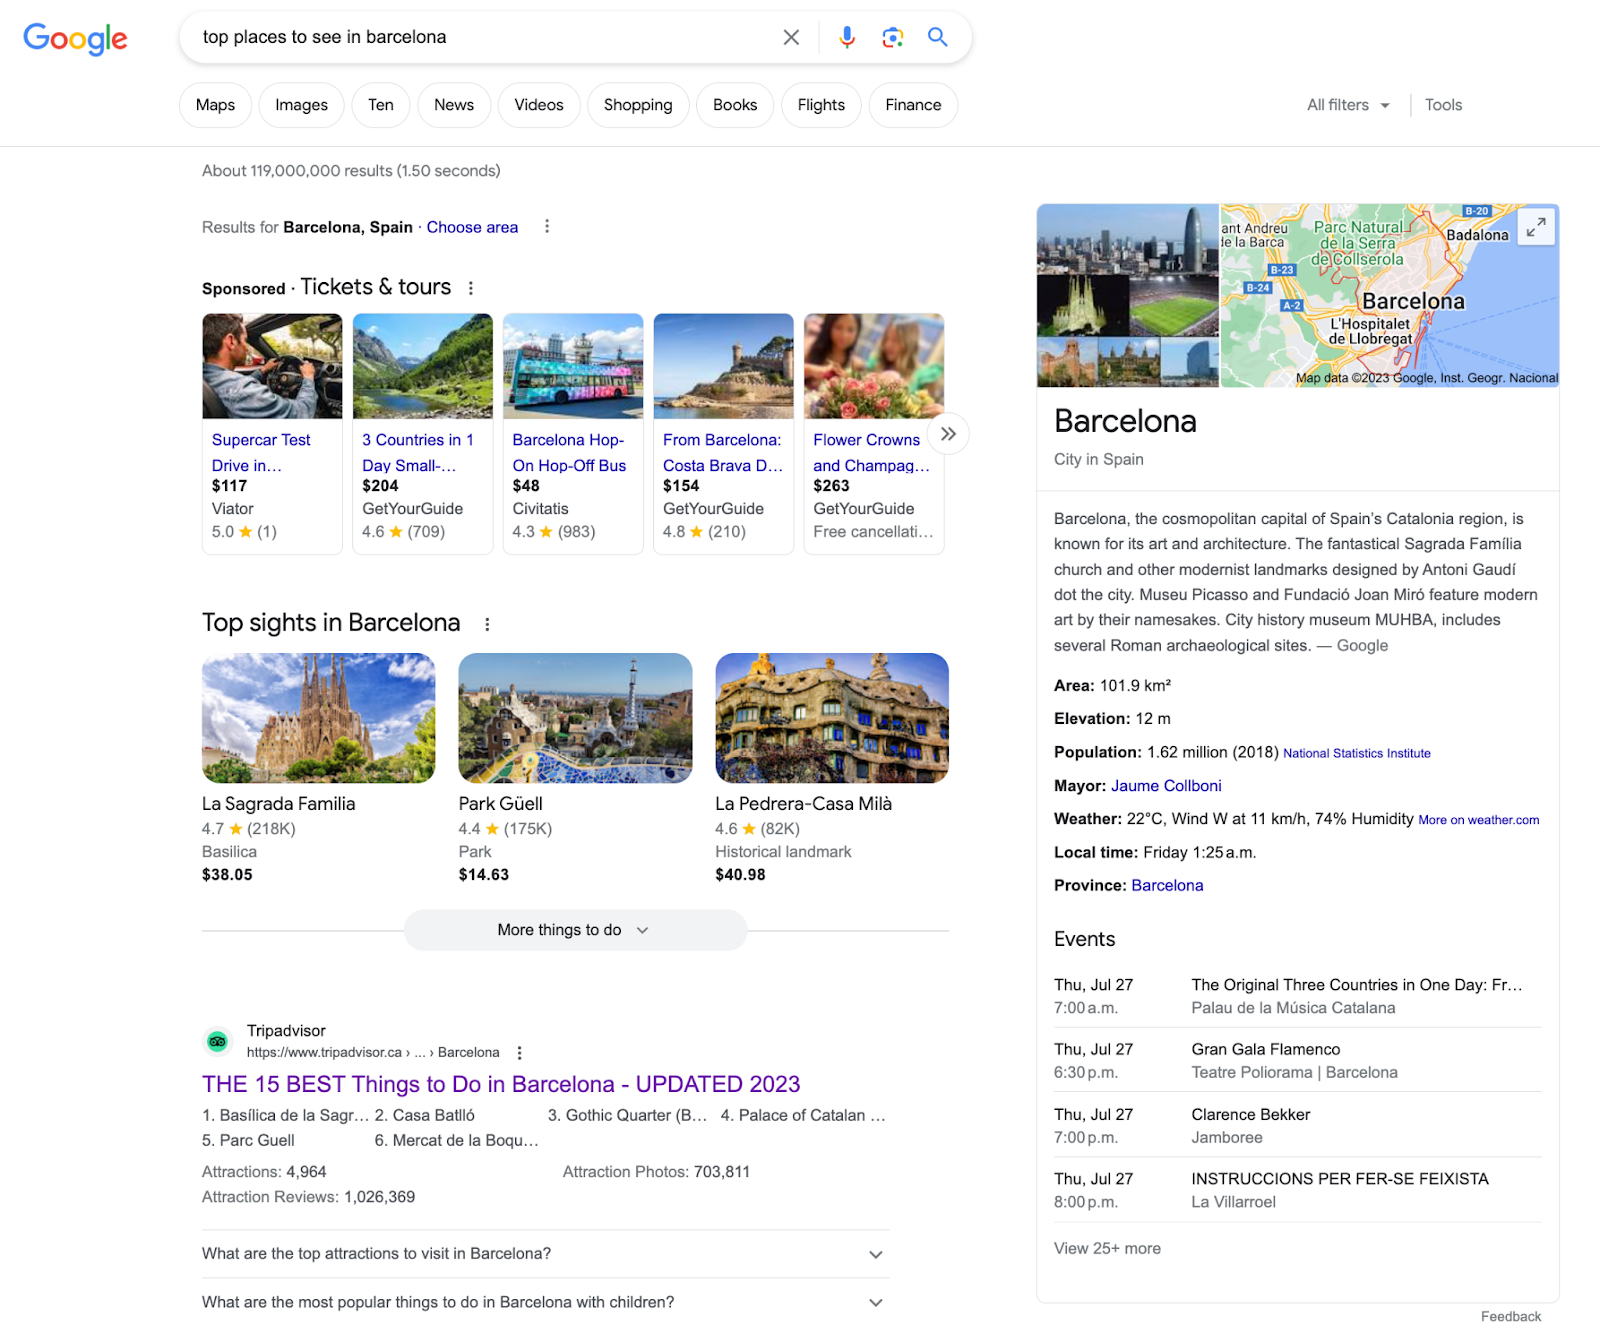Open the La Sagrada Familia photo card

pos(318,718)
